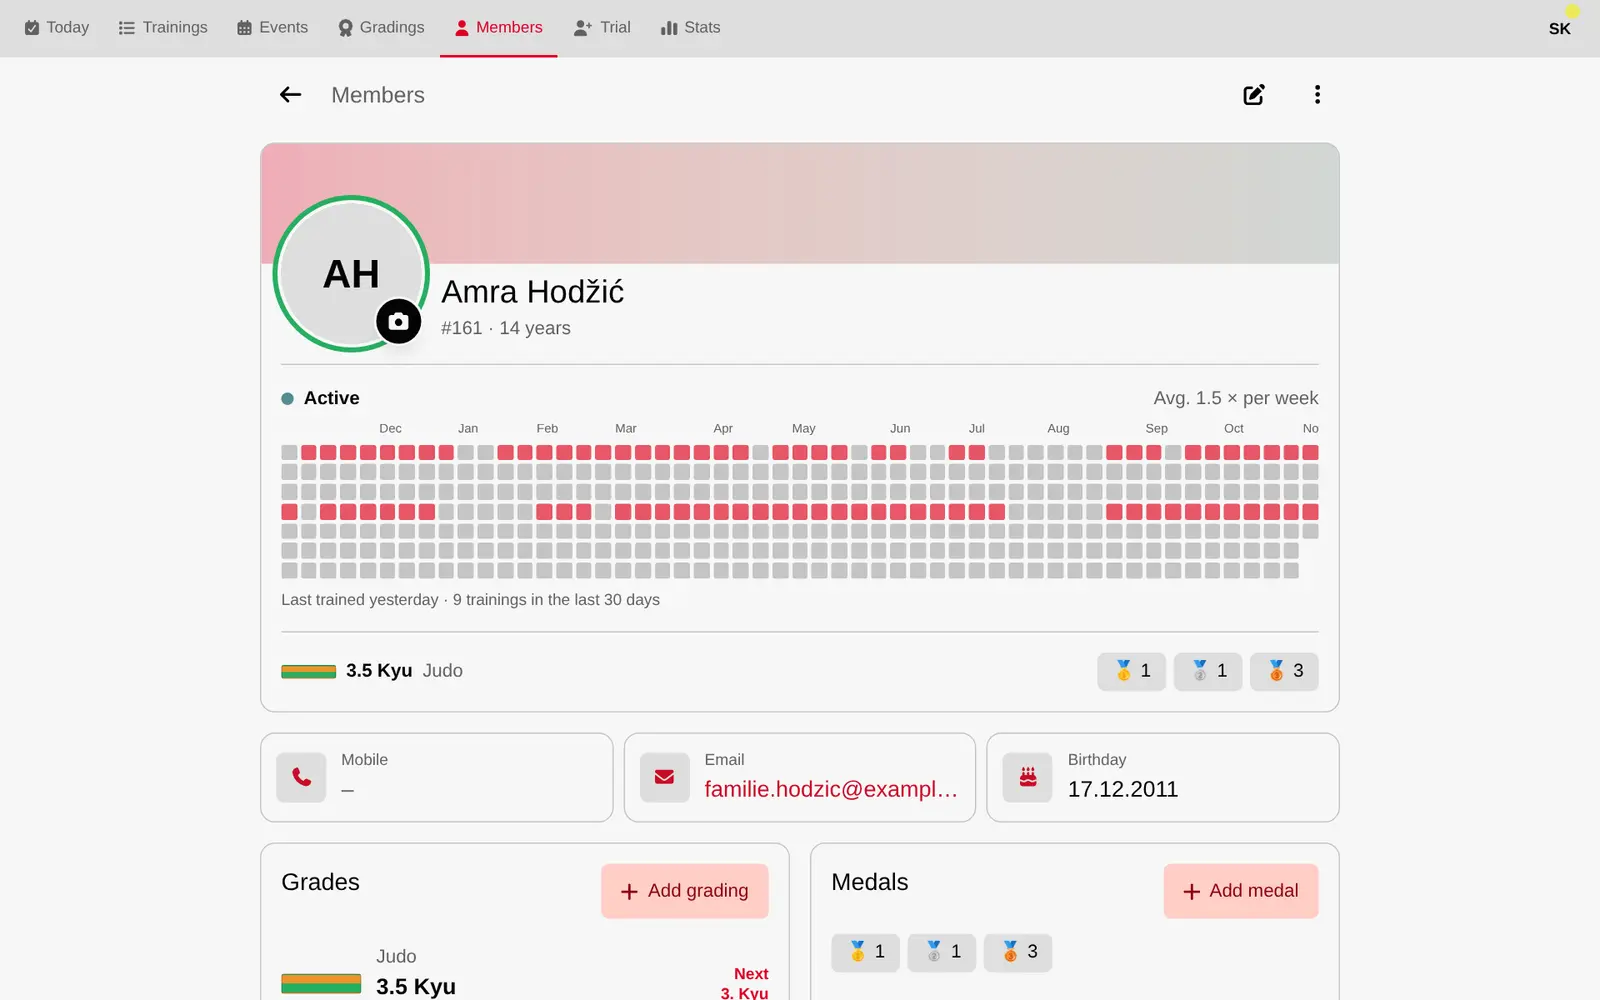Click the 3.5 Kyu belt color bar in Grades
The height and width of the screenshot is (1000, 1600).
click(321, 984)
